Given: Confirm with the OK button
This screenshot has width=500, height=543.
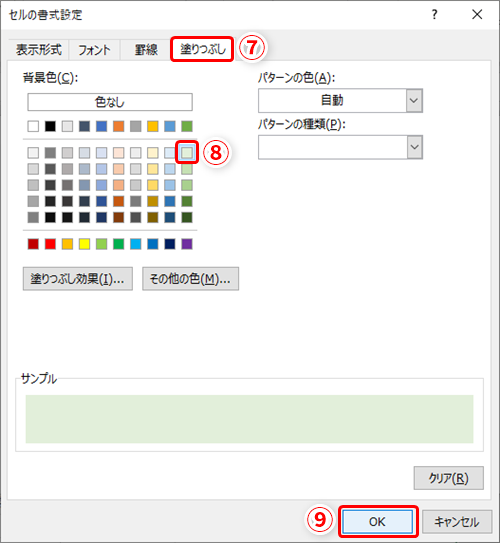Looking at the screenshot, I should coord(377,522).
